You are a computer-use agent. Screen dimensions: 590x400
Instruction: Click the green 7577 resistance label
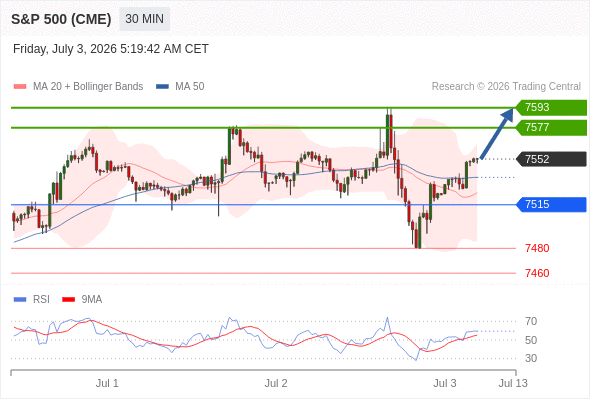click(551, 128)
